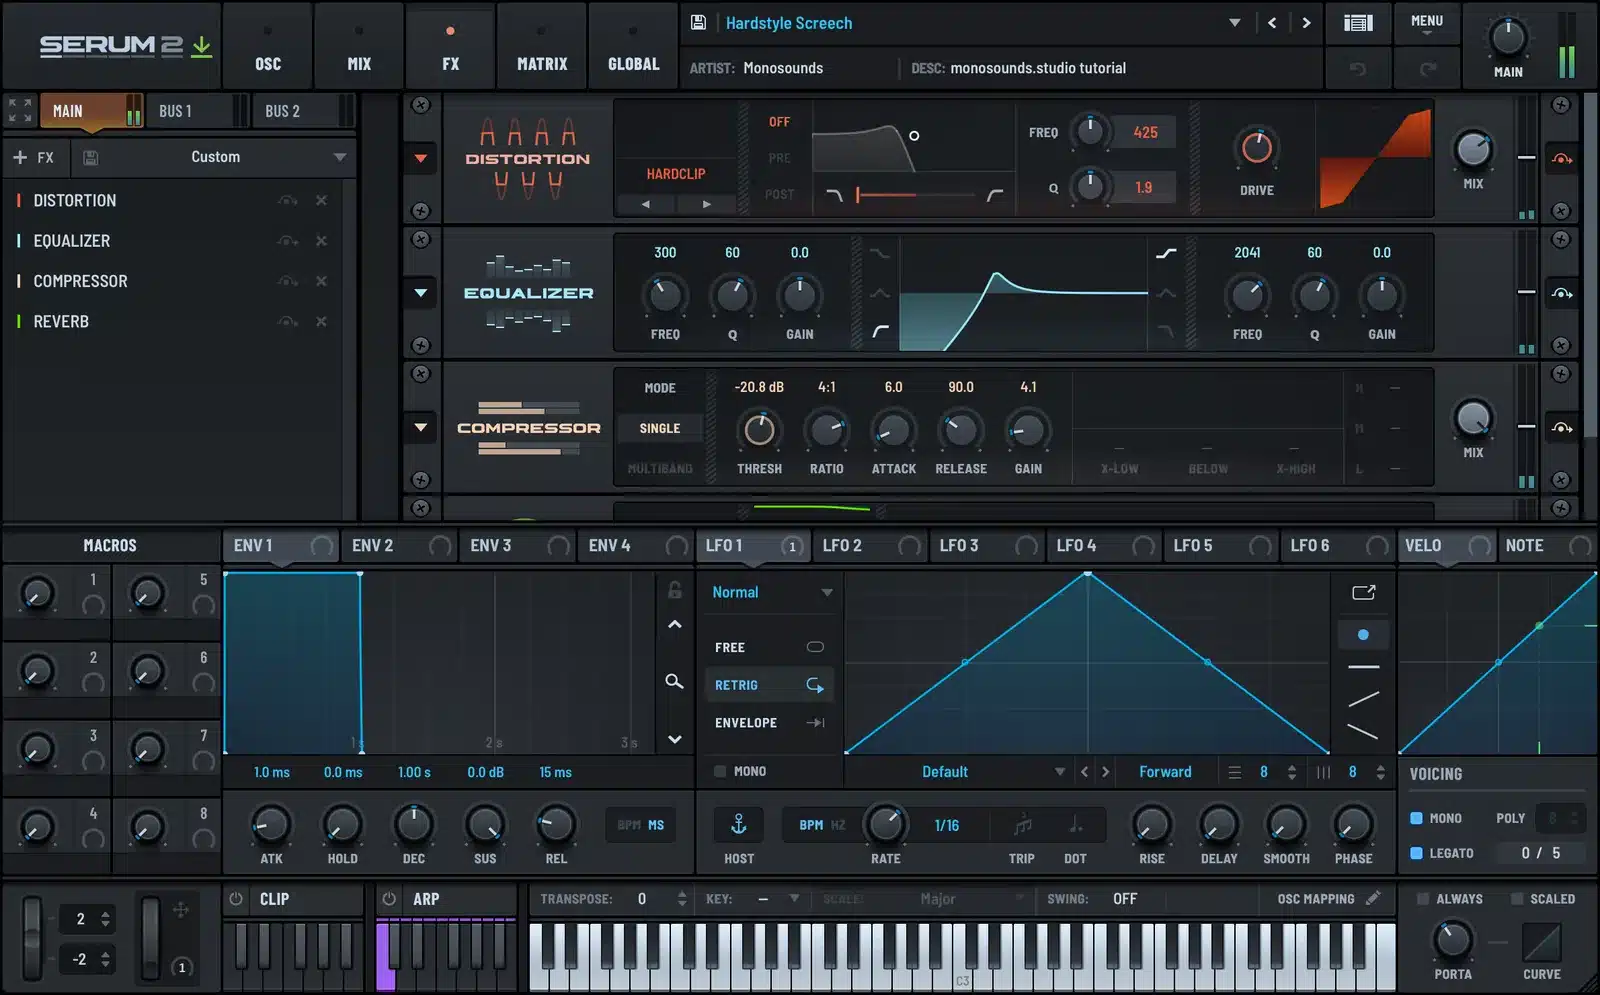The image size is (1600, 995).
Task: Switch to the OSC tab
Action: [x=268, y=46]
